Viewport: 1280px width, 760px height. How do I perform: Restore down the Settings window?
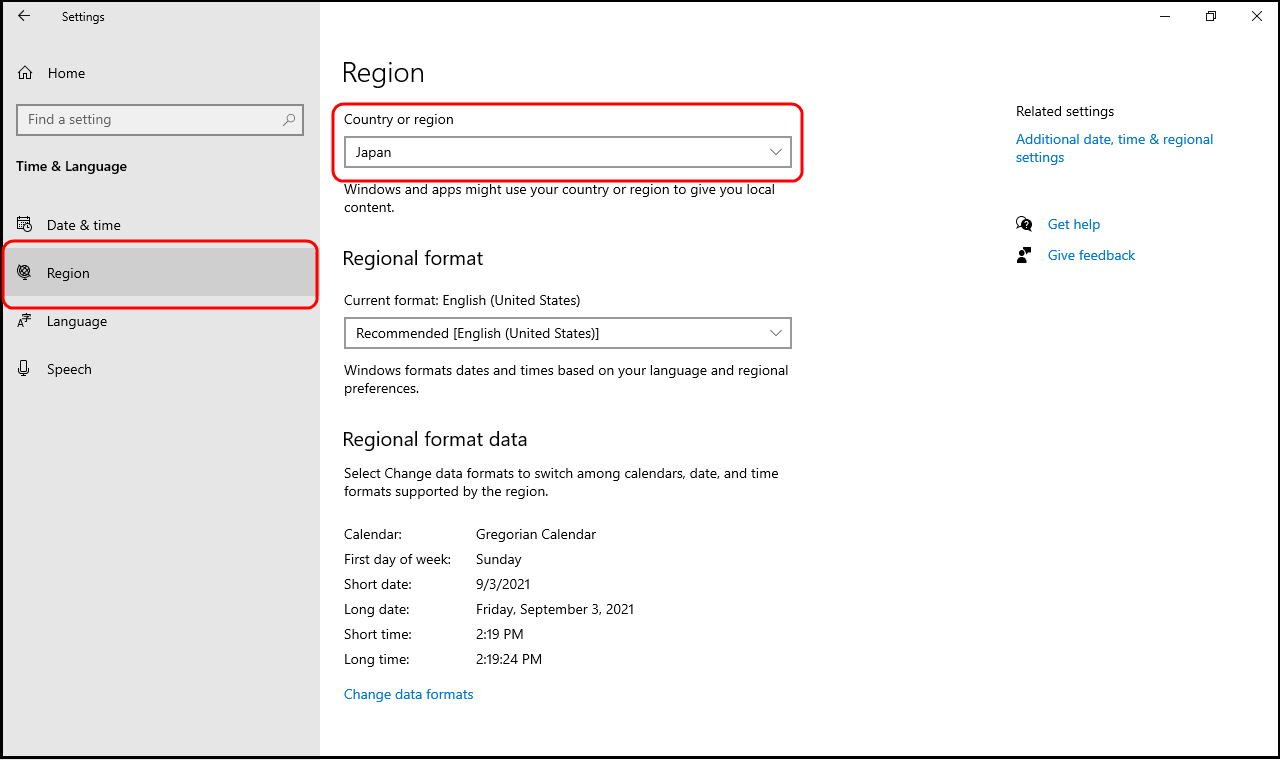[1211, 16]
